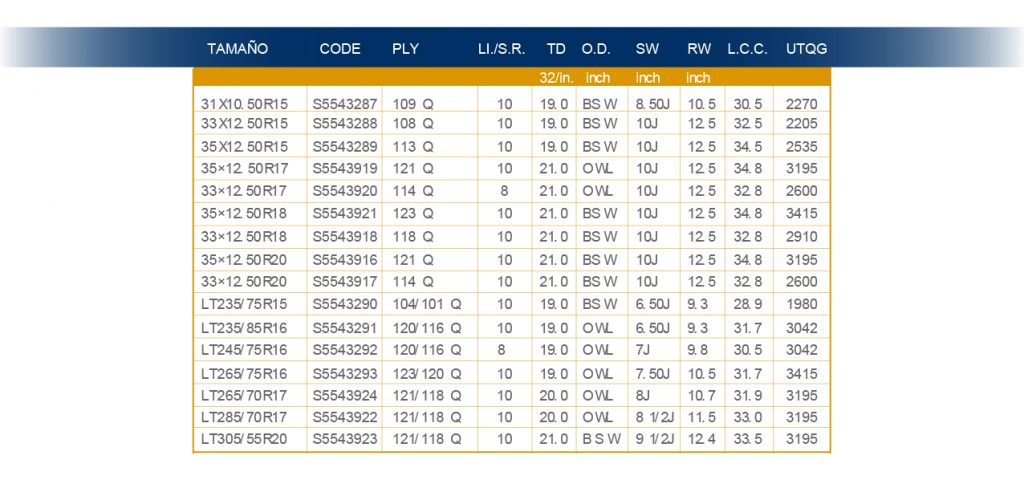Click the UTQG column header

[806, 49]
